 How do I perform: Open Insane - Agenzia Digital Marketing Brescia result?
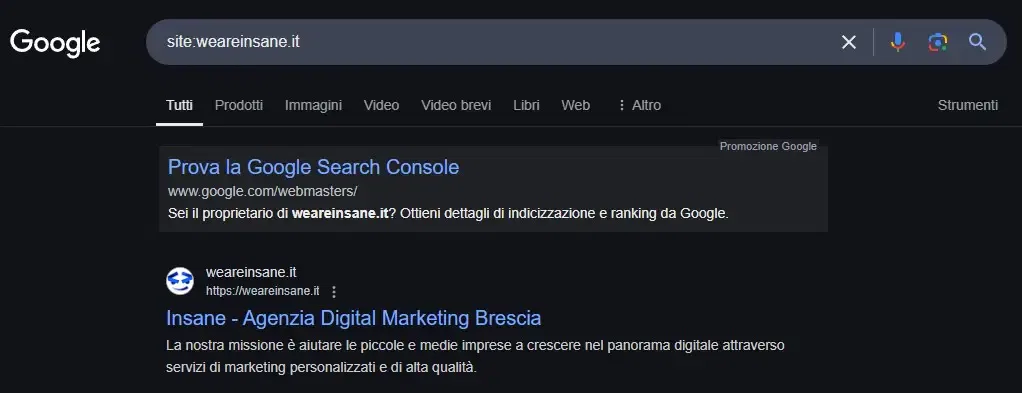point(354,318)
